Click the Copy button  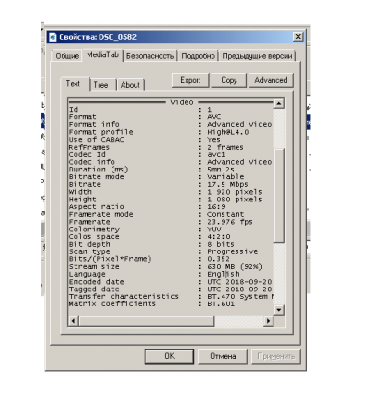pyautogui.click(x=229, y=80)
